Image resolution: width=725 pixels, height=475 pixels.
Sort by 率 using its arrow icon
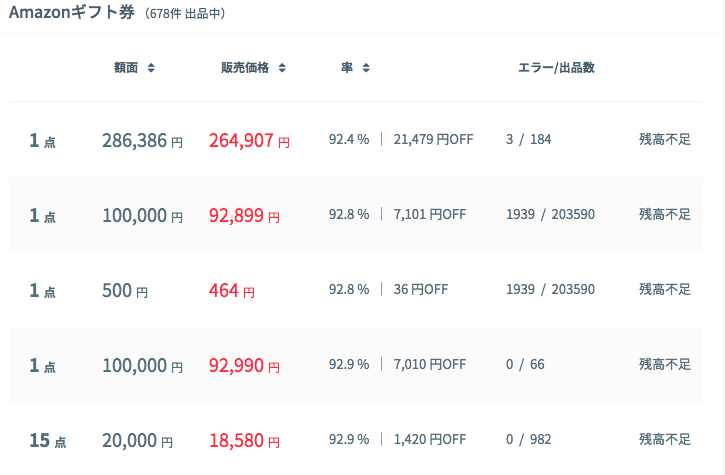click(x=366, y=68)
